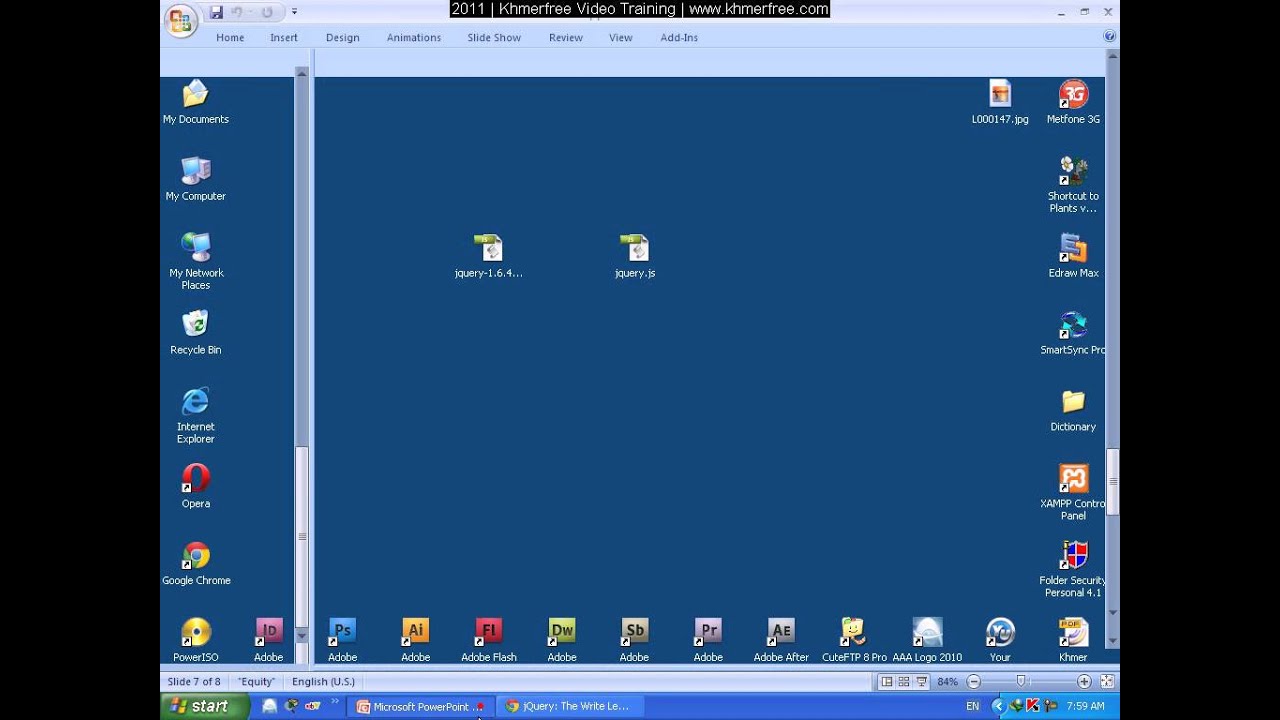Open the Customize Quick Access Toolbar dropdown
Image resolution: width=1280 pixels, height=720 pixels.
294,12
